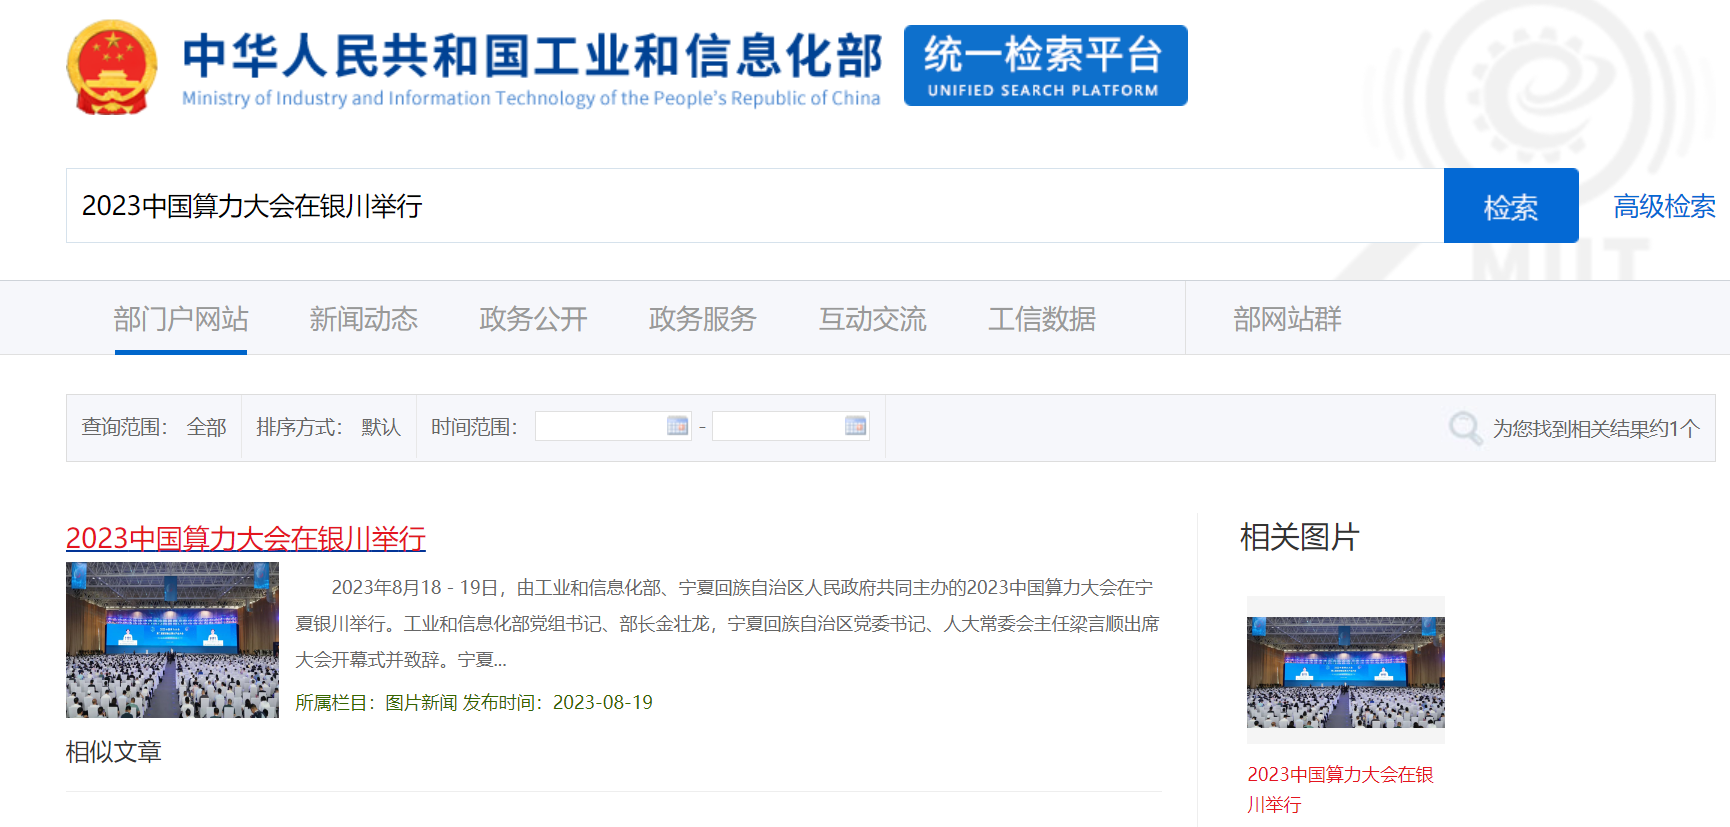The height and width of the screenshot is (827, 1730).
Task: Click the 检索 search button
Action: coord(1511,206)
